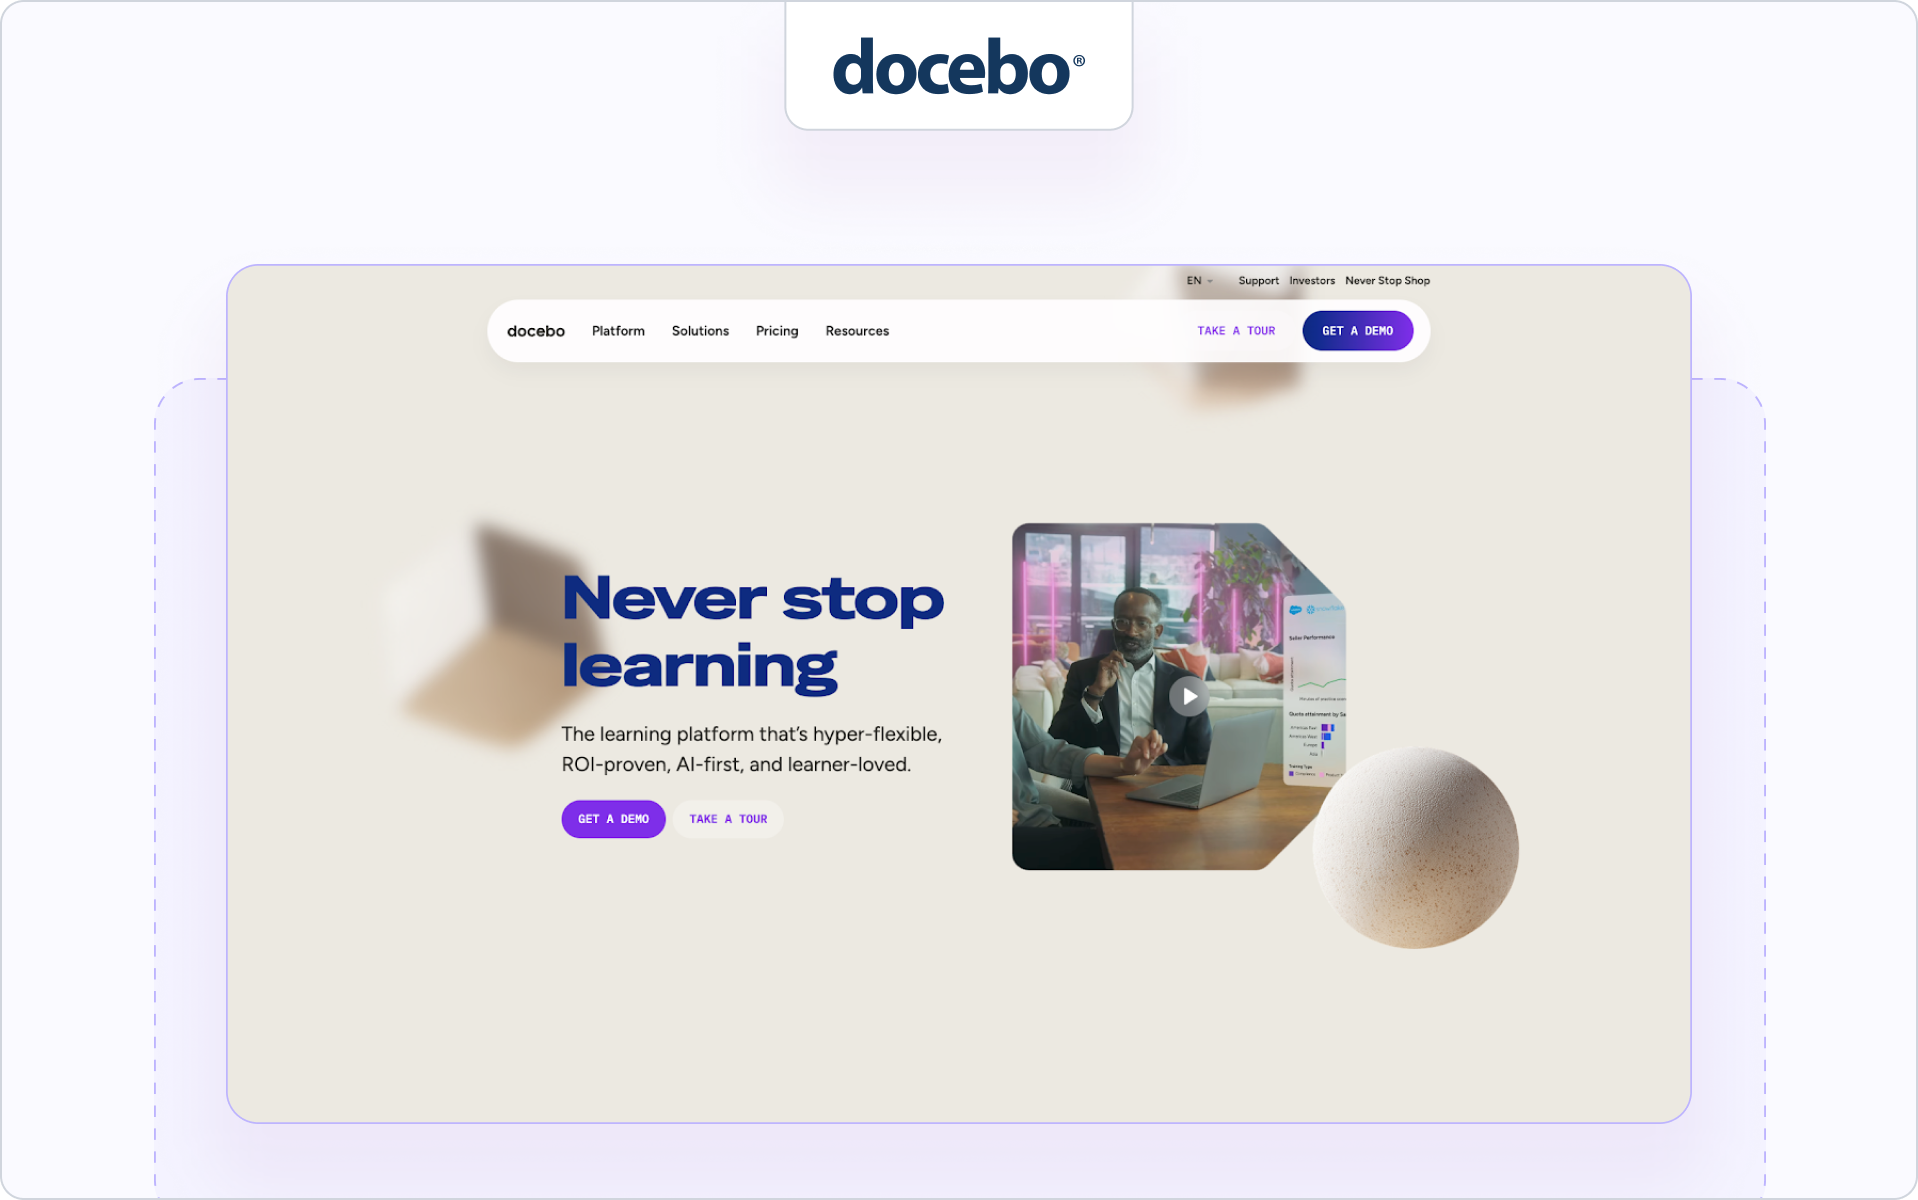Click the large docebo logo at the top

(958, 67)
